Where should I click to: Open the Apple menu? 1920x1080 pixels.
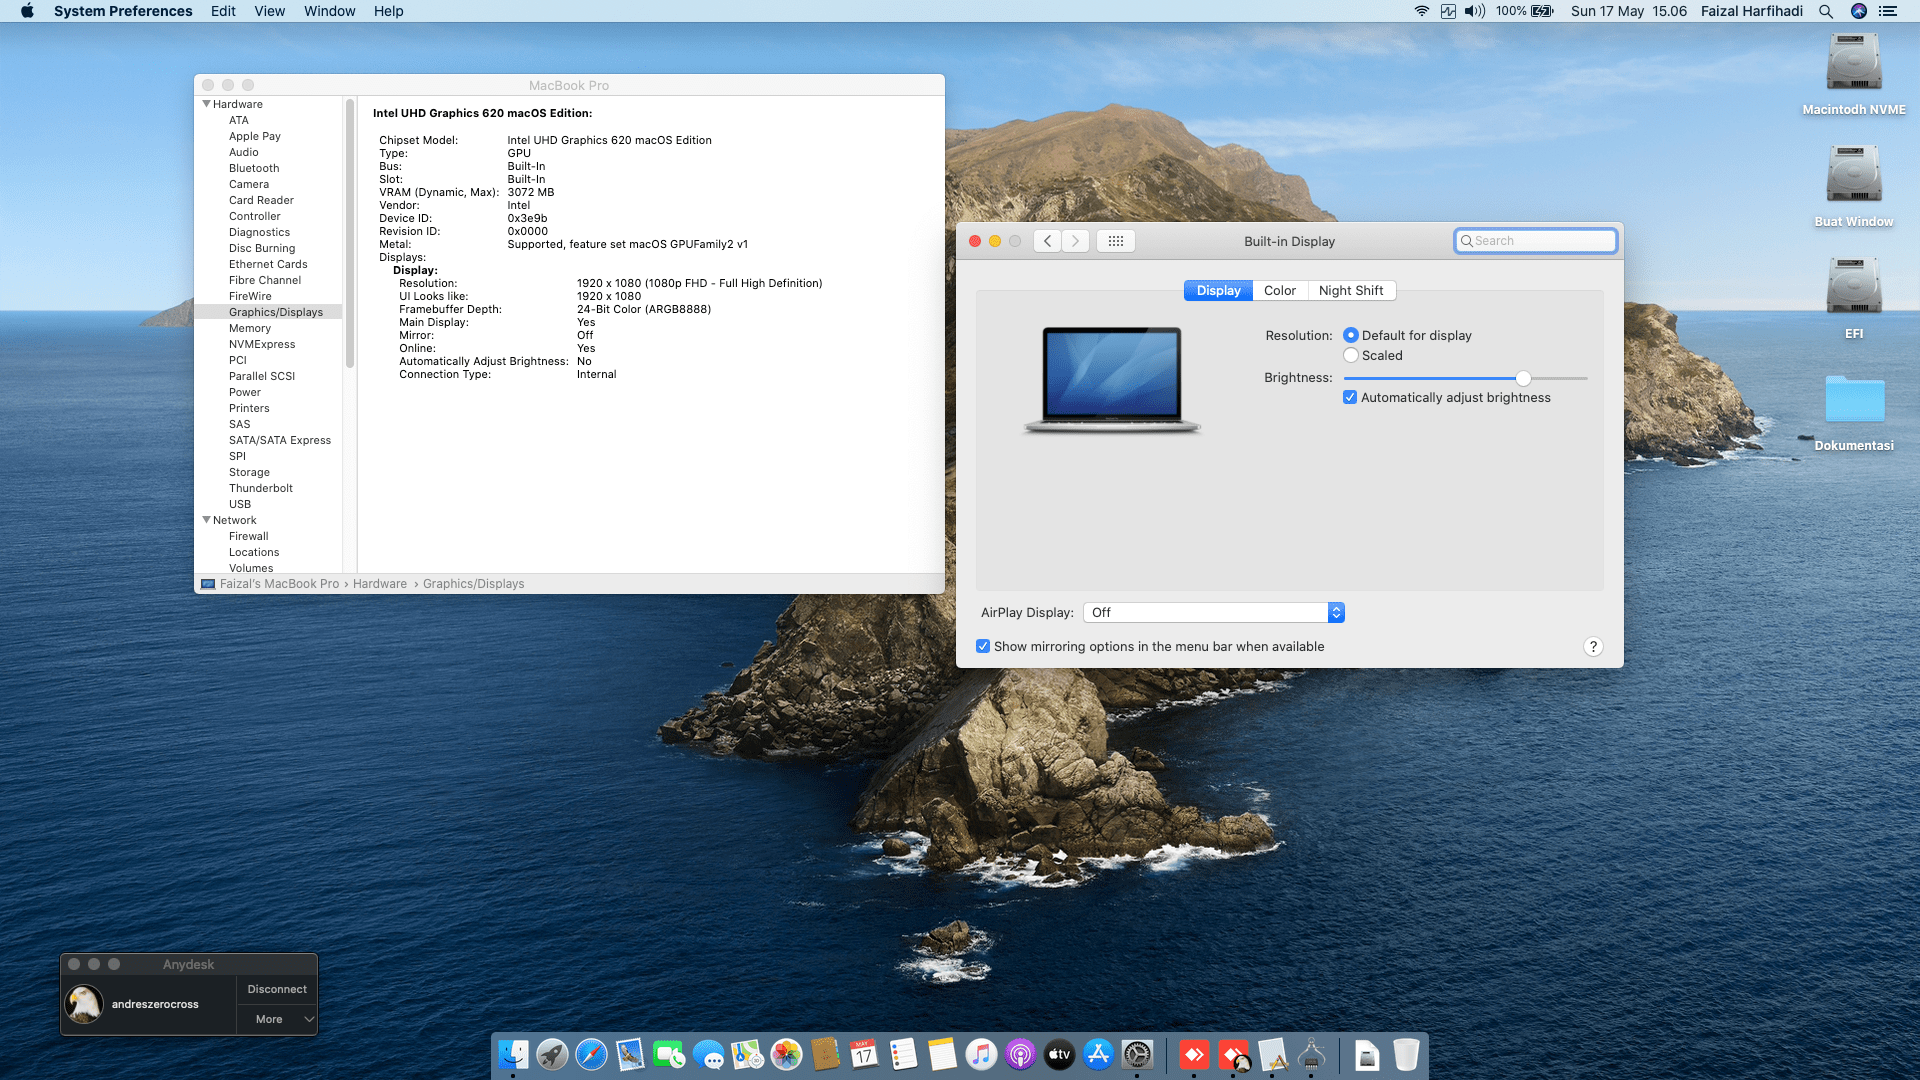pos(27,11)
